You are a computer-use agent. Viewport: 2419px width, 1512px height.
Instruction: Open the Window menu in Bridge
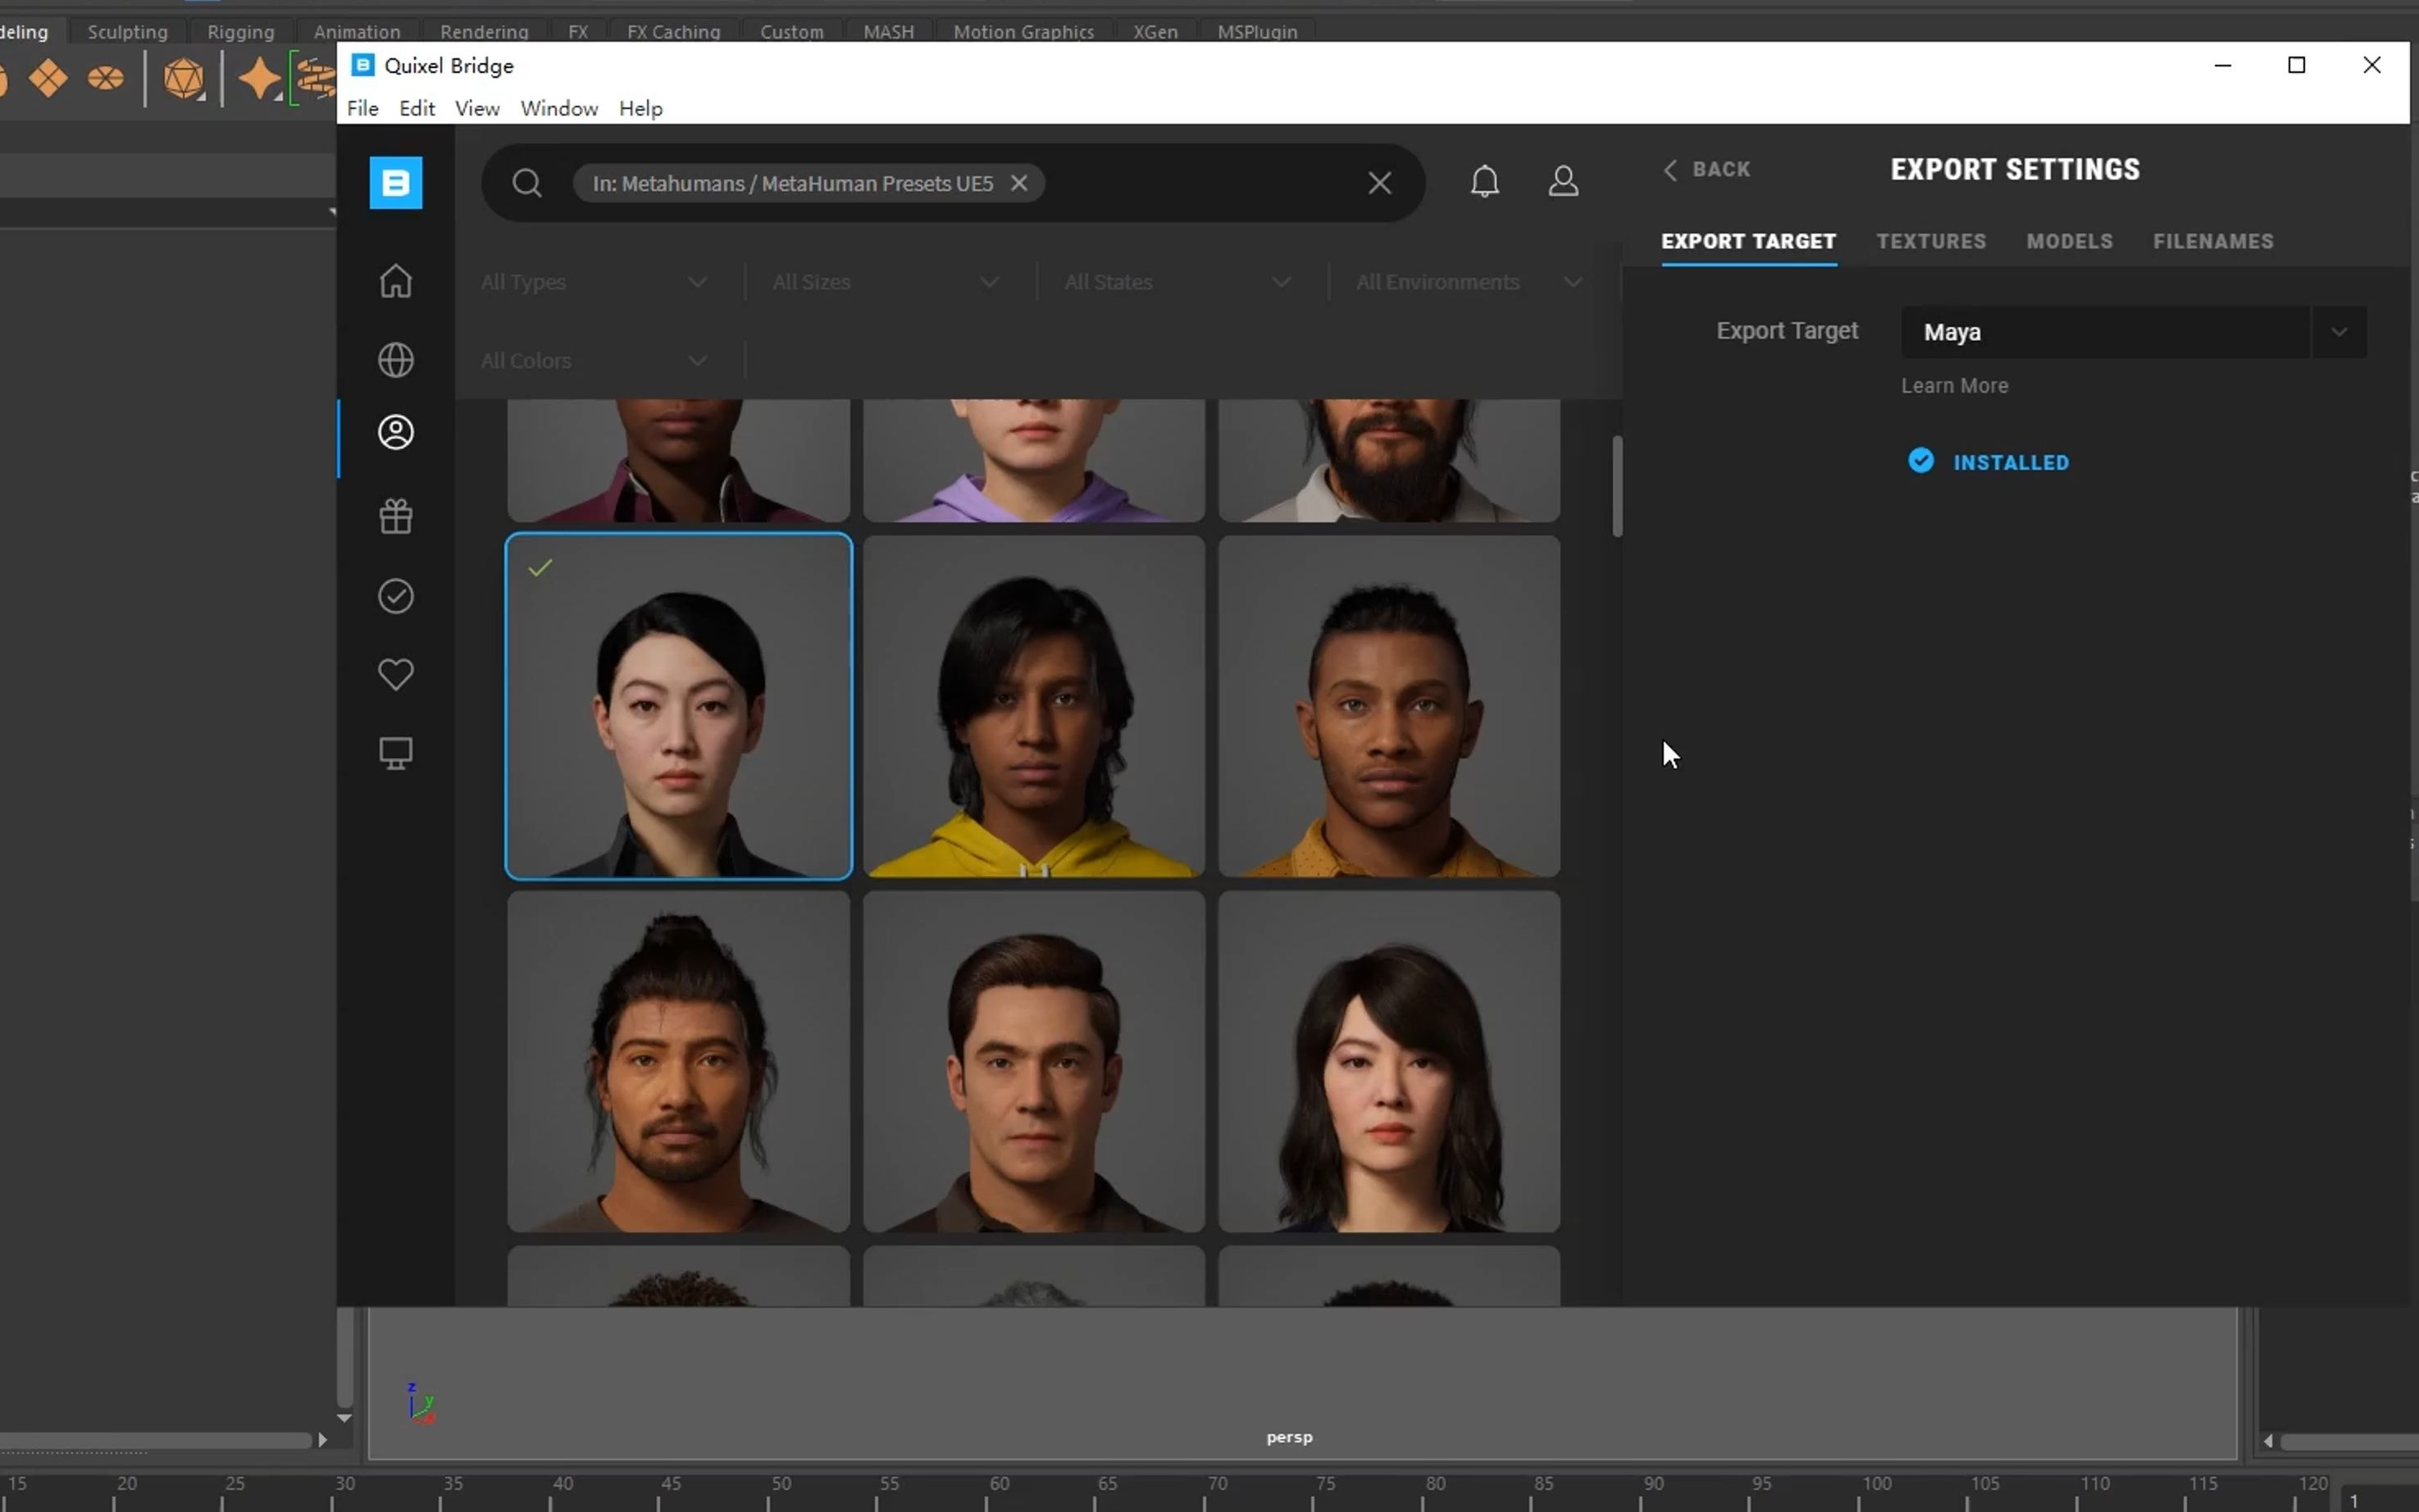pos(559,108)
